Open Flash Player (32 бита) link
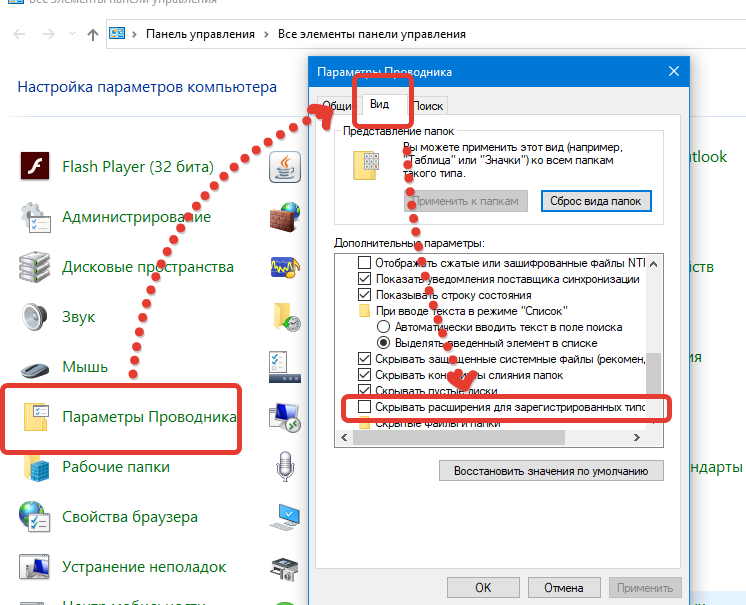The image size is (746, 605). [138, 166]
